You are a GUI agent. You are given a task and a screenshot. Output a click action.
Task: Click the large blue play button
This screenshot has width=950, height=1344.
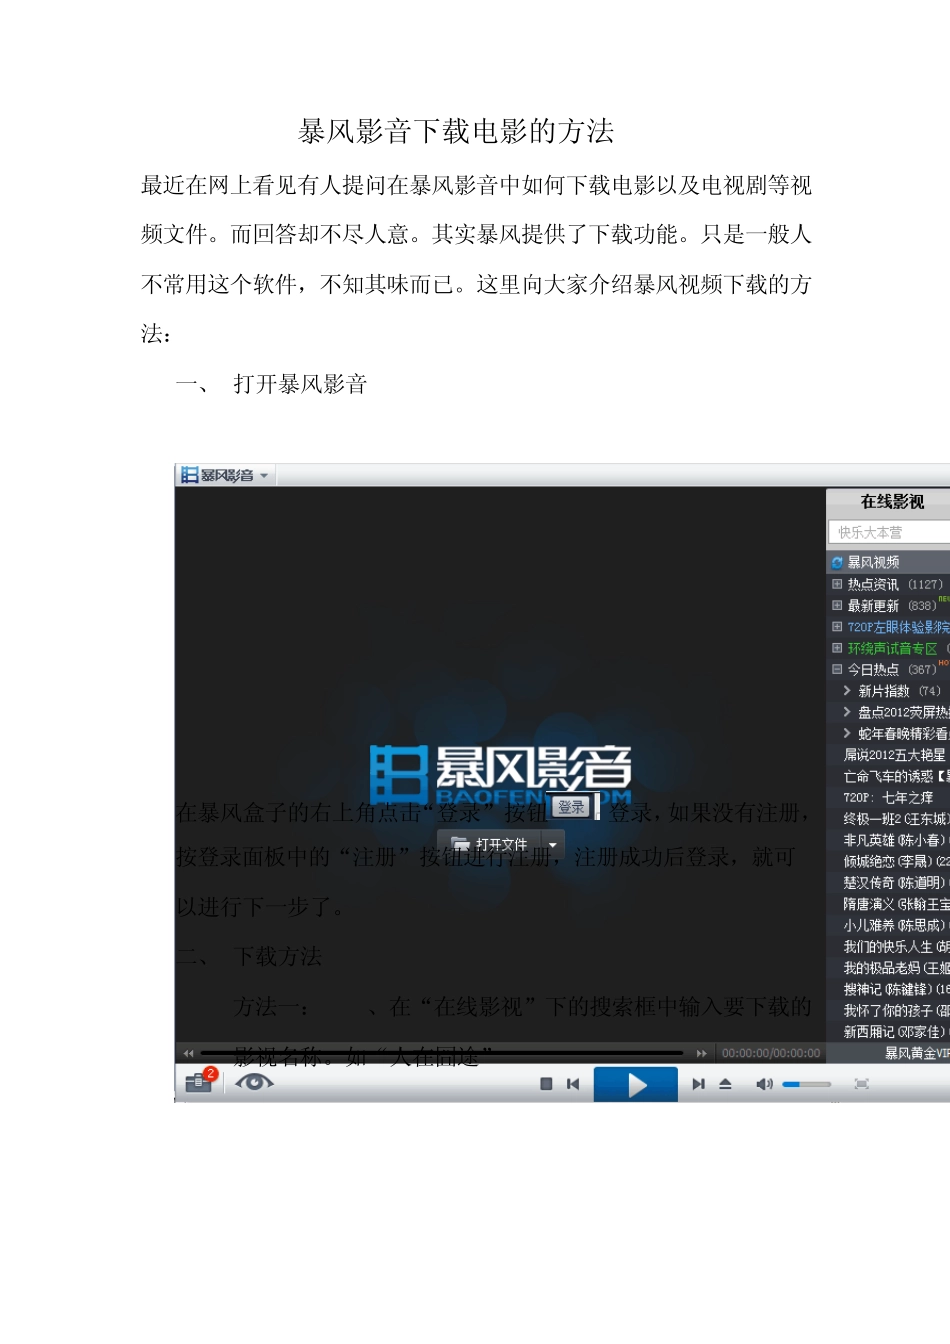pyautogui.click(x=636, y=1084)
